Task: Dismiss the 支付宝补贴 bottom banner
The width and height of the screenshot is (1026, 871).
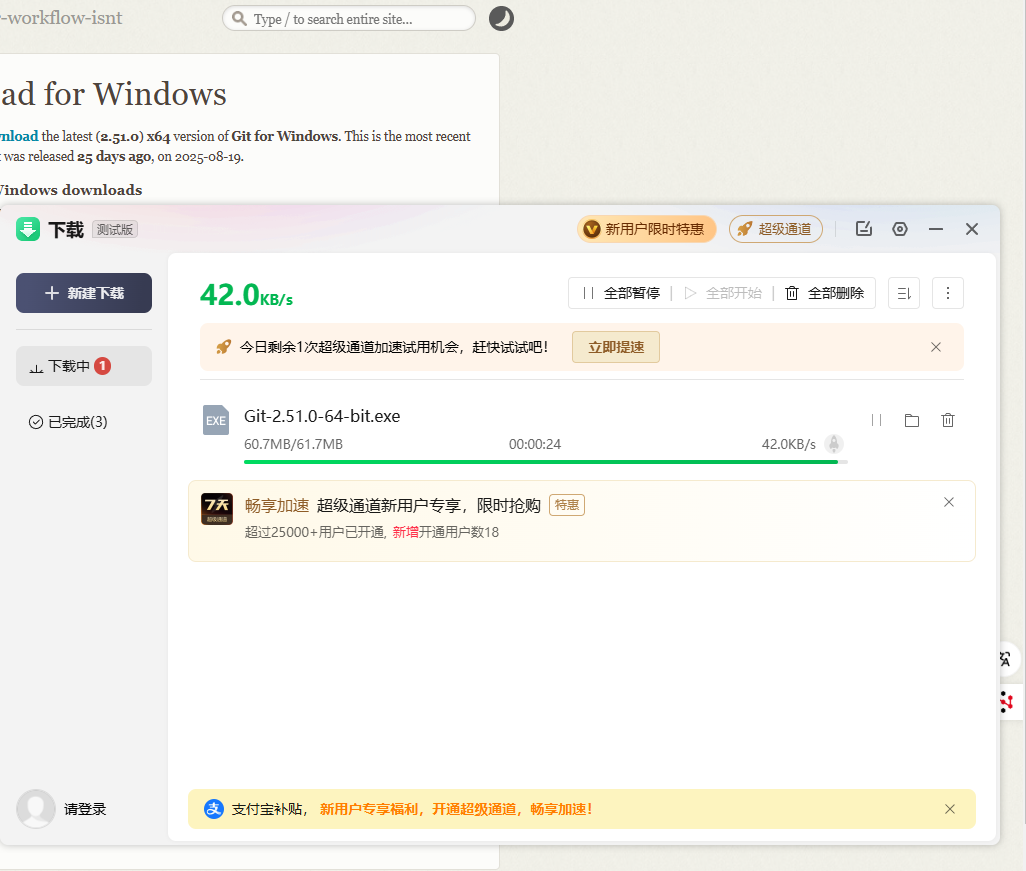Action: pyautogui.click(x=949, y=809)
